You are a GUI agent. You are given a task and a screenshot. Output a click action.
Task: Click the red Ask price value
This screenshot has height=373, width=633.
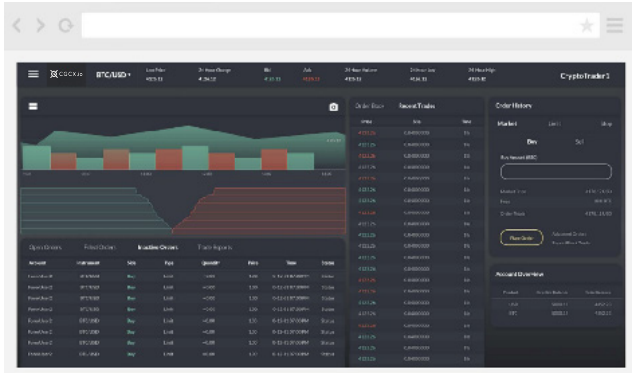tap(311, 79)
